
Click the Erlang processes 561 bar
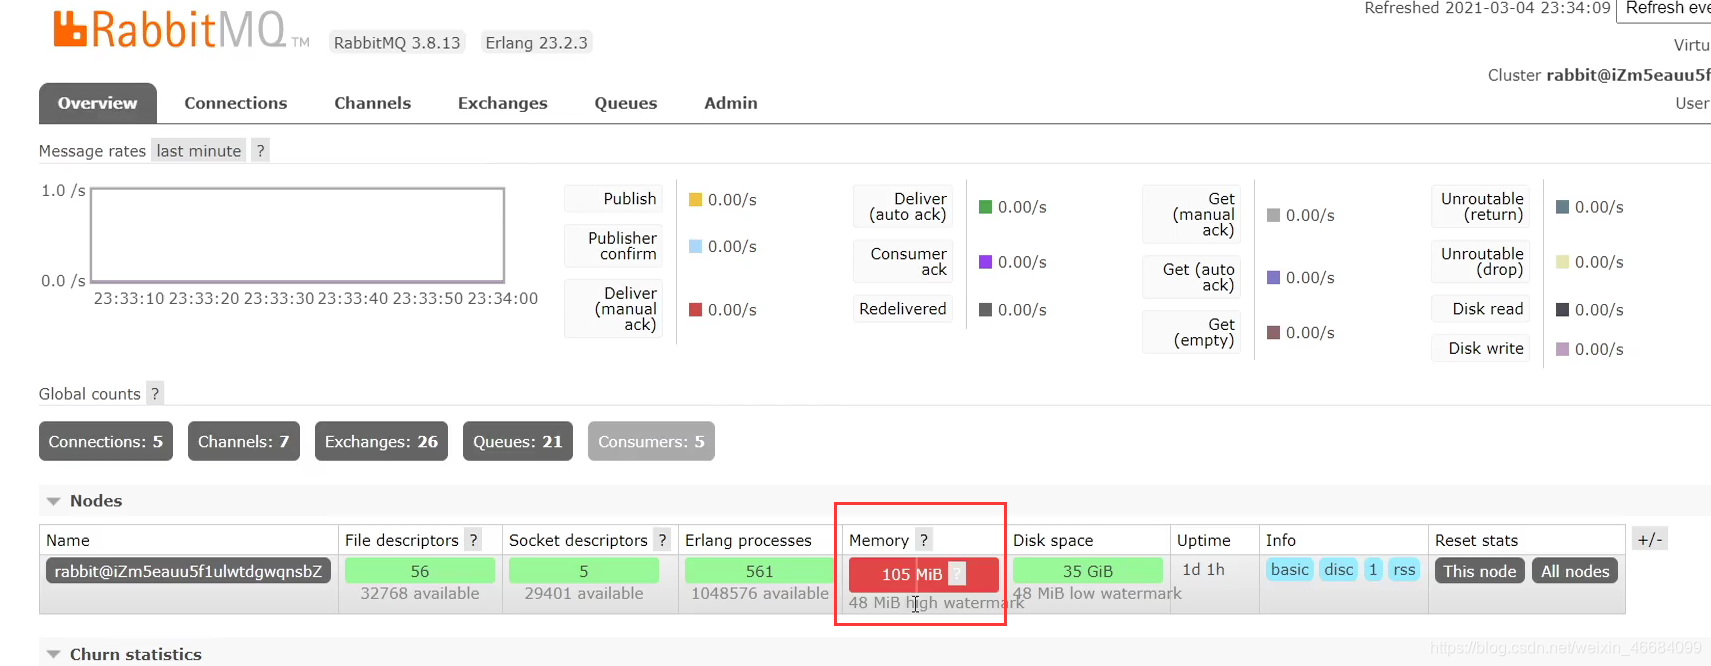pos(759,571)
